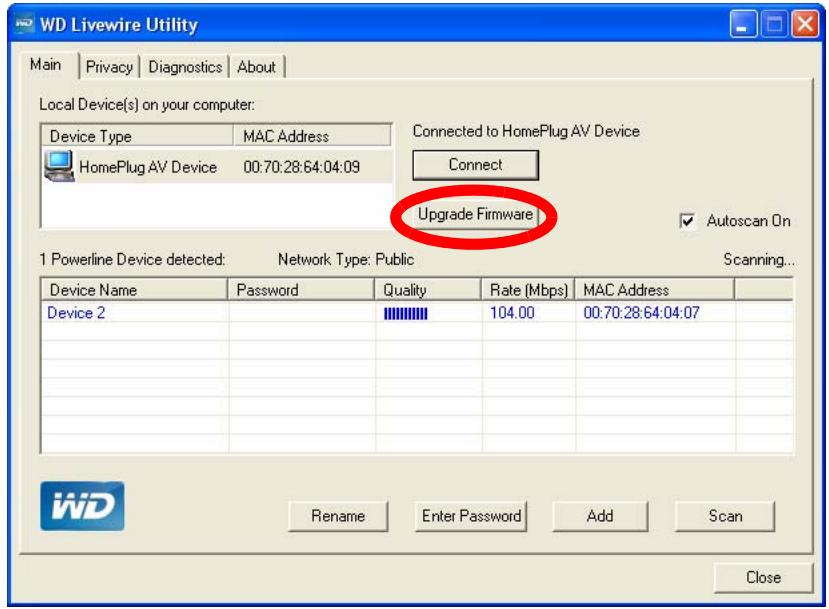Toggle the Autoscan On checkbox
The height and width of the screenshot is (609, 829).
(687, 221)
